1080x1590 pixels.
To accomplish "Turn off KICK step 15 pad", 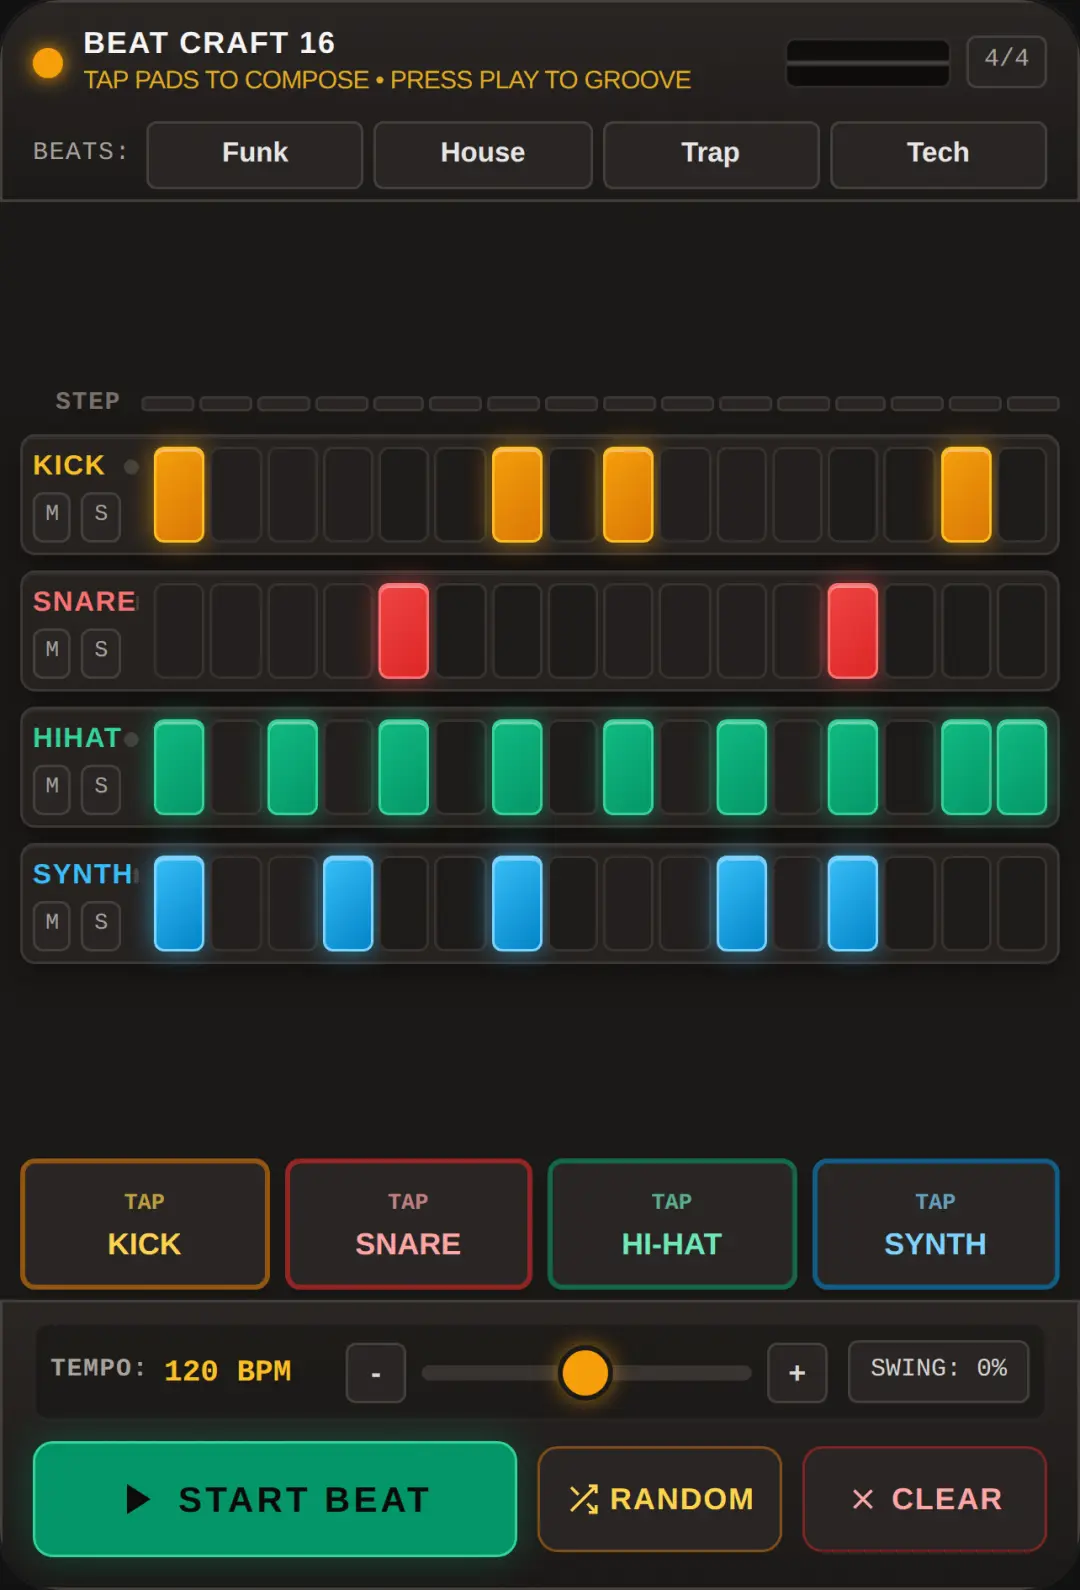I will [966, 495].
